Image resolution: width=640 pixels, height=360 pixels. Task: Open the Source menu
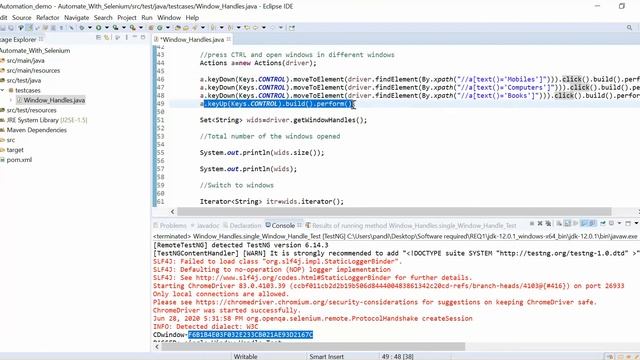(x=22, y=18)
